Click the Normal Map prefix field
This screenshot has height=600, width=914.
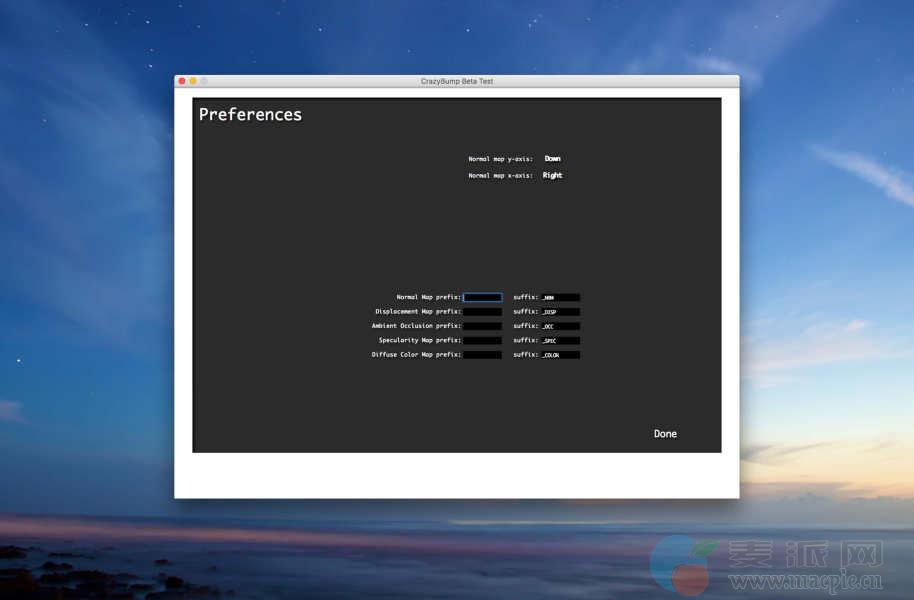pos(482,297)
